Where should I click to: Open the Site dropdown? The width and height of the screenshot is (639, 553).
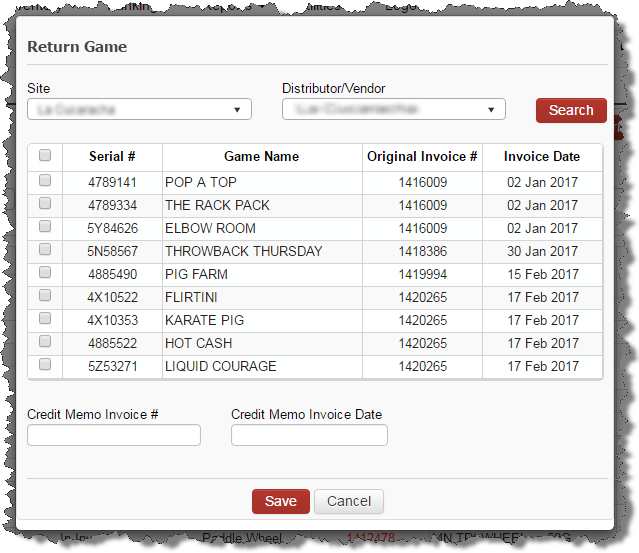(139, 109)
